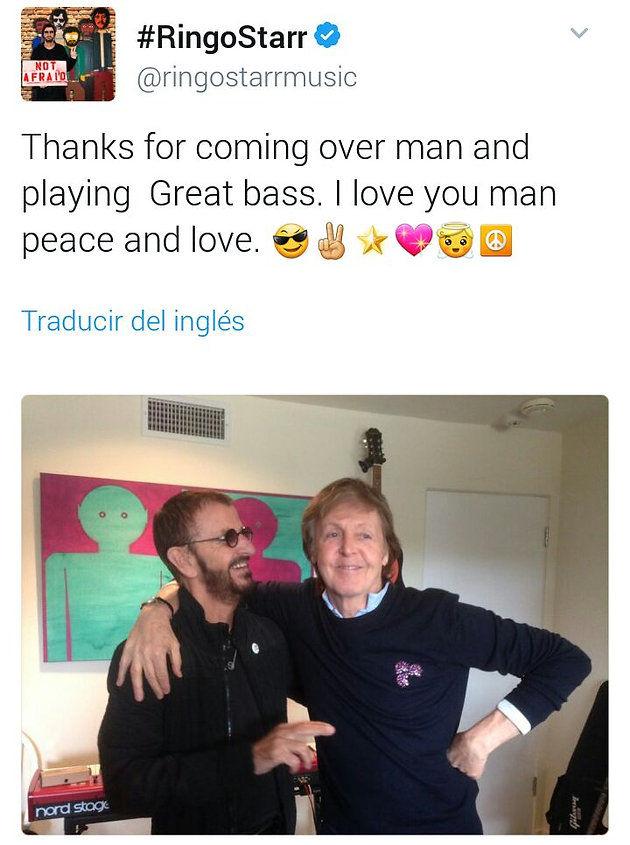Click the NOT AFRAID sign in avatar
The width and height of the screenshot is (630, 845).
point(44,74)
